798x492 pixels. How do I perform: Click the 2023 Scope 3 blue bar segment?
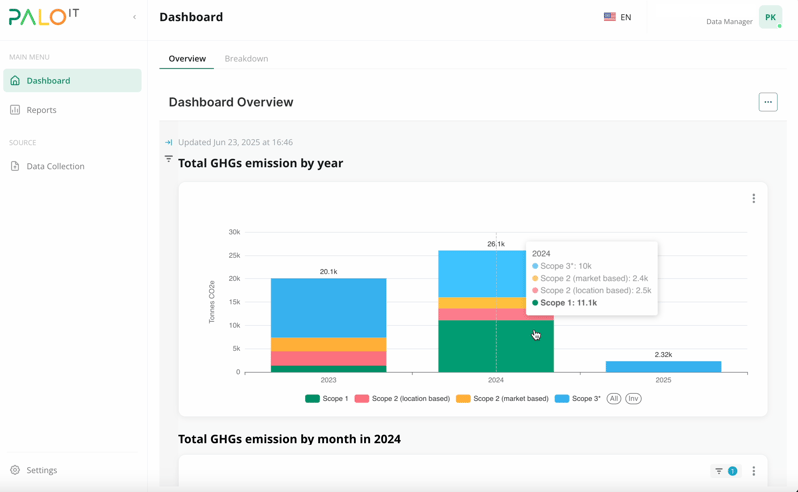pyautogui.click(x=328, y=308)
